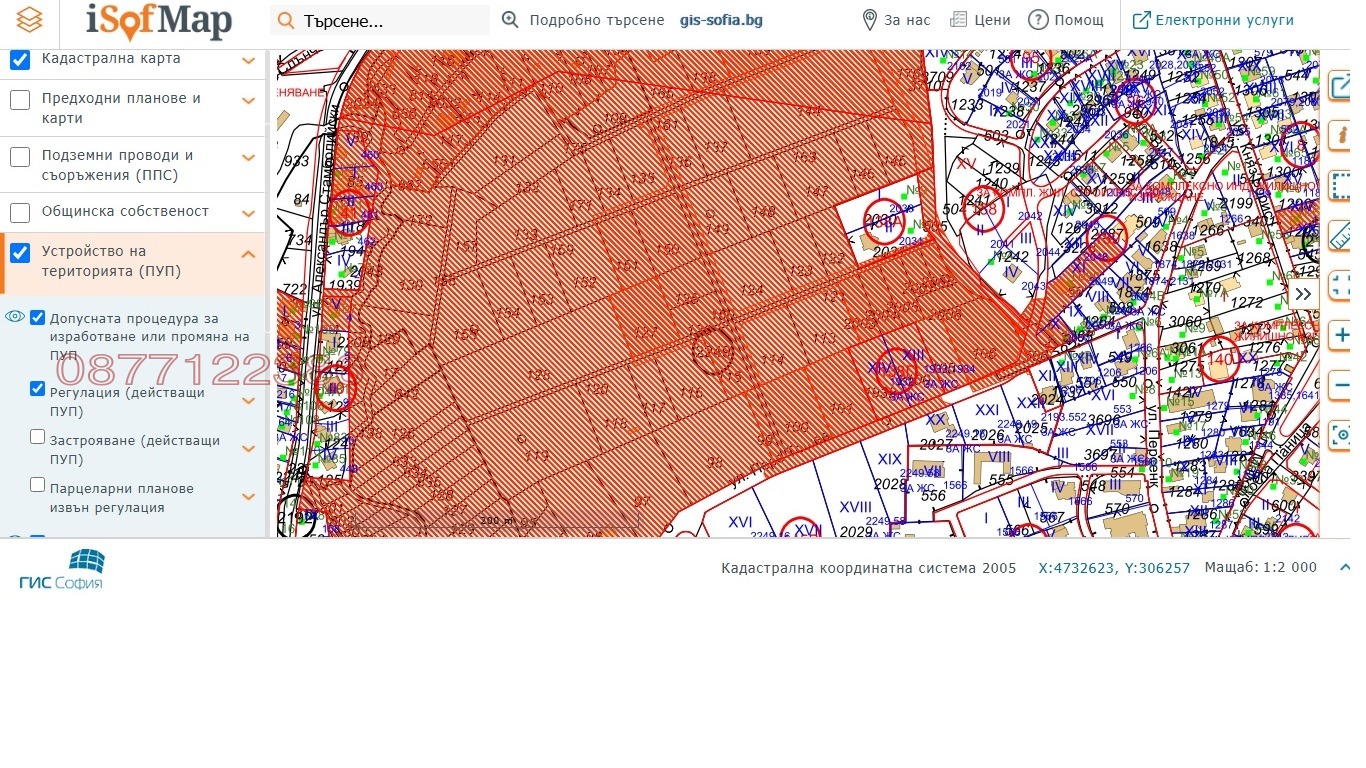Open the gis-sofia.bg link
The image size is (1366, 768).
(721, 20)
